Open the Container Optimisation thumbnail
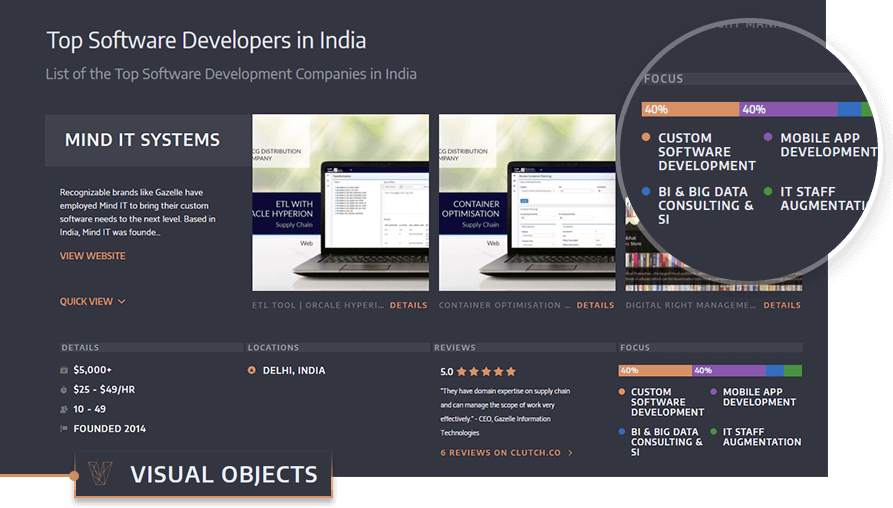 point(527,203)
